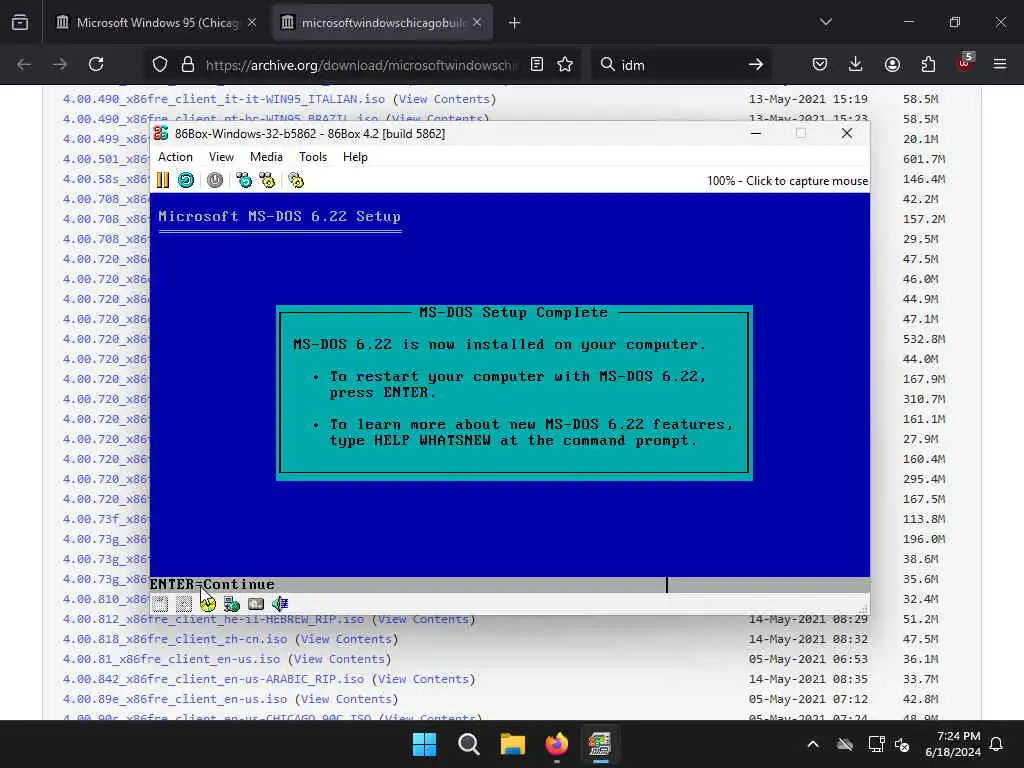Click the CD-ROM drive status icon
Screen dimensions: 1024x768
208,604
